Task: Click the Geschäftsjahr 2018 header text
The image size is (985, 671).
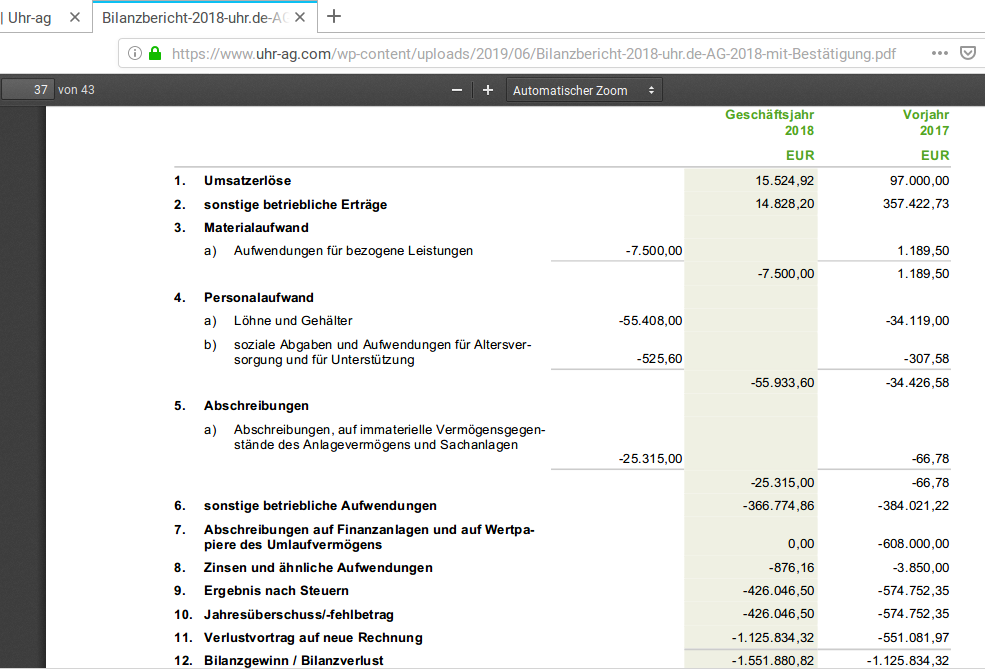Action: click(770, 121)
